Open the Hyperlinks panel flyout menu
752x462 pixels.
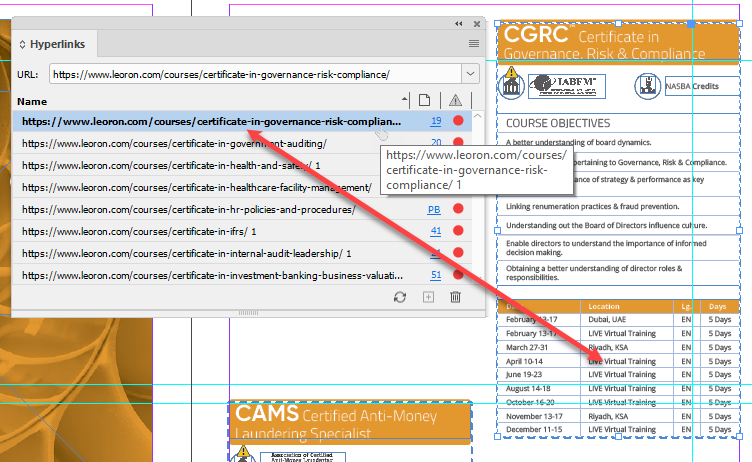click(474, 44)
